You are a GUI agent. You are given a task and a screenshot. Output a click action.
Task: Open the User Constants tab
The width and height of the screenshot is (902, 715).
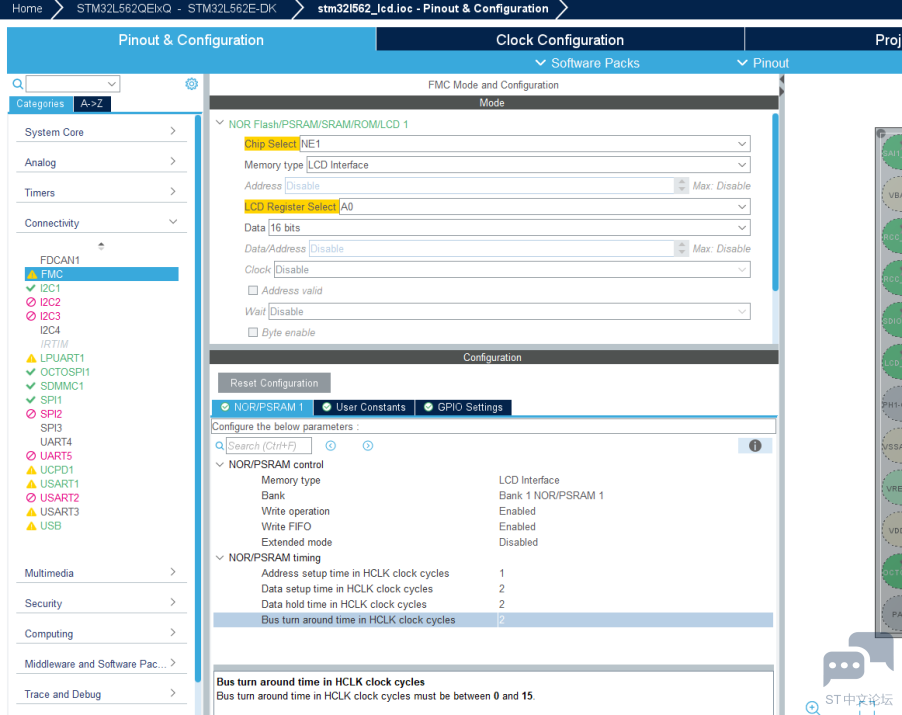pos(364,407)
